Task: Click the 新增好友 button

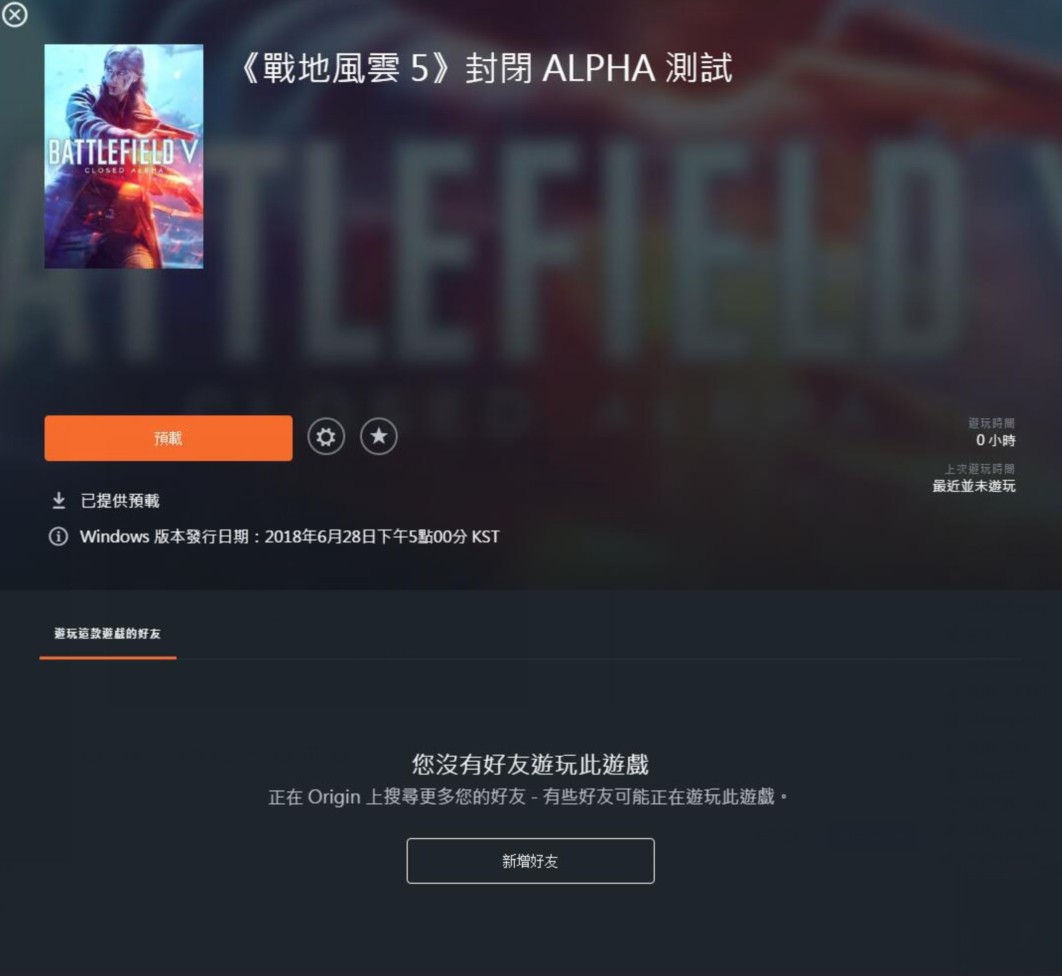Action: coord(530,861)
